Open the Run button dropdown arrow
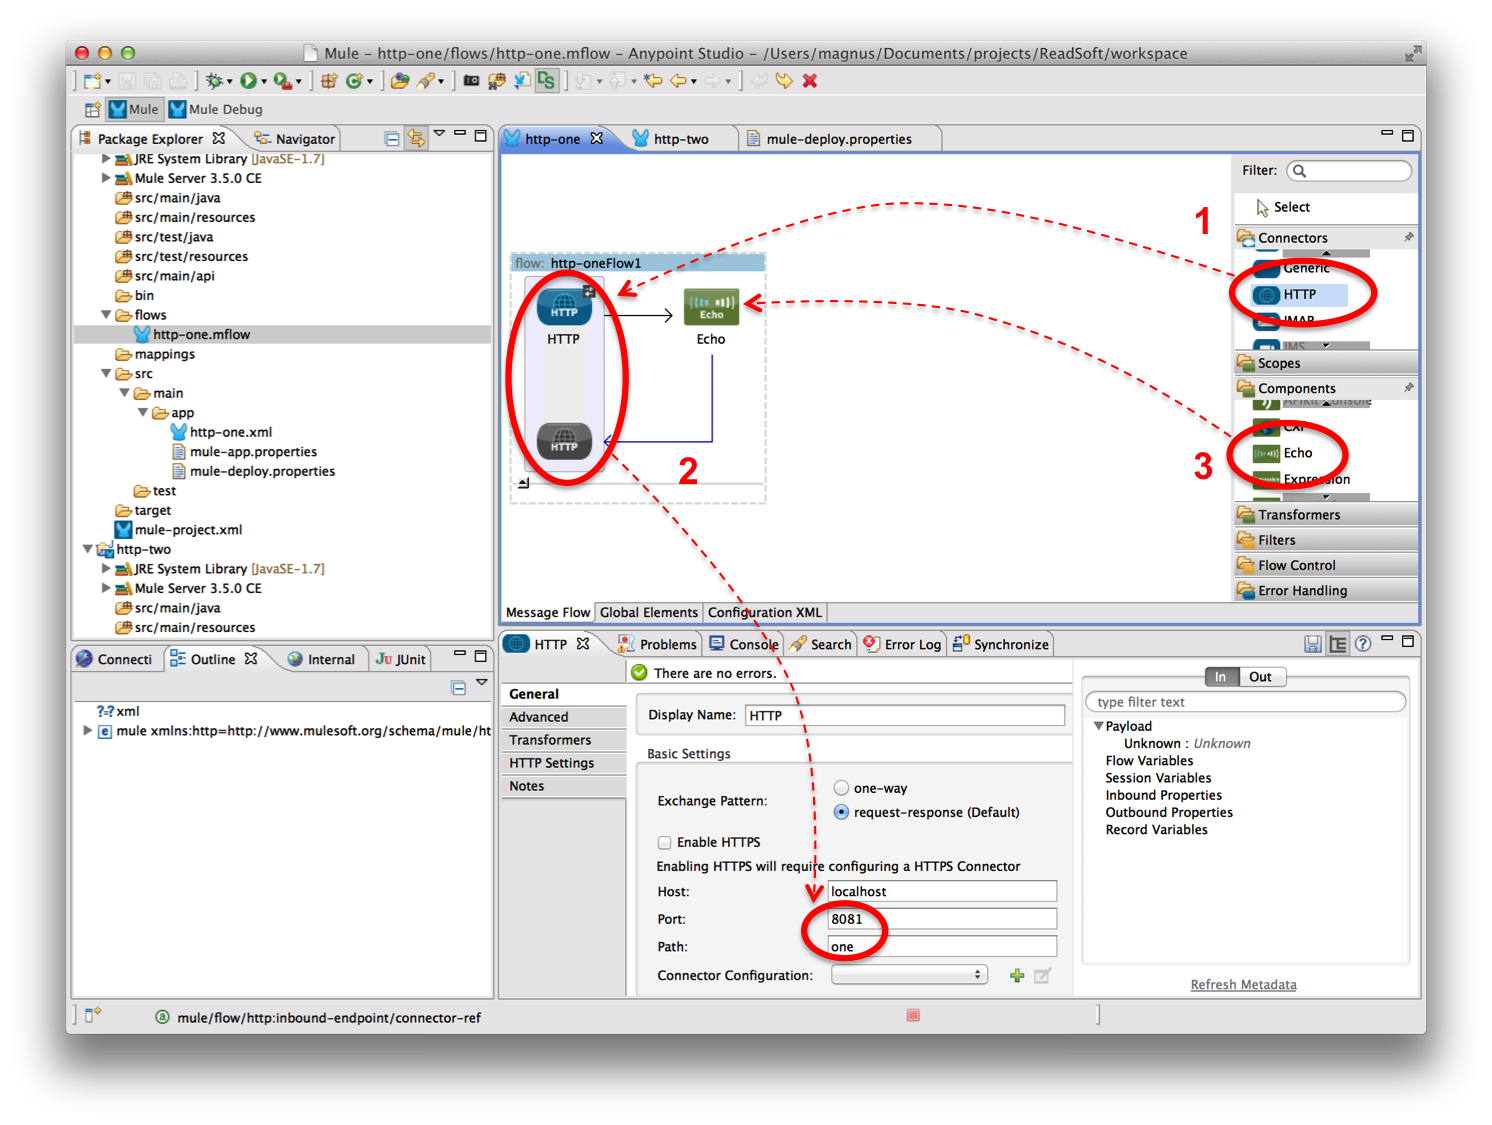 [264, 82]
